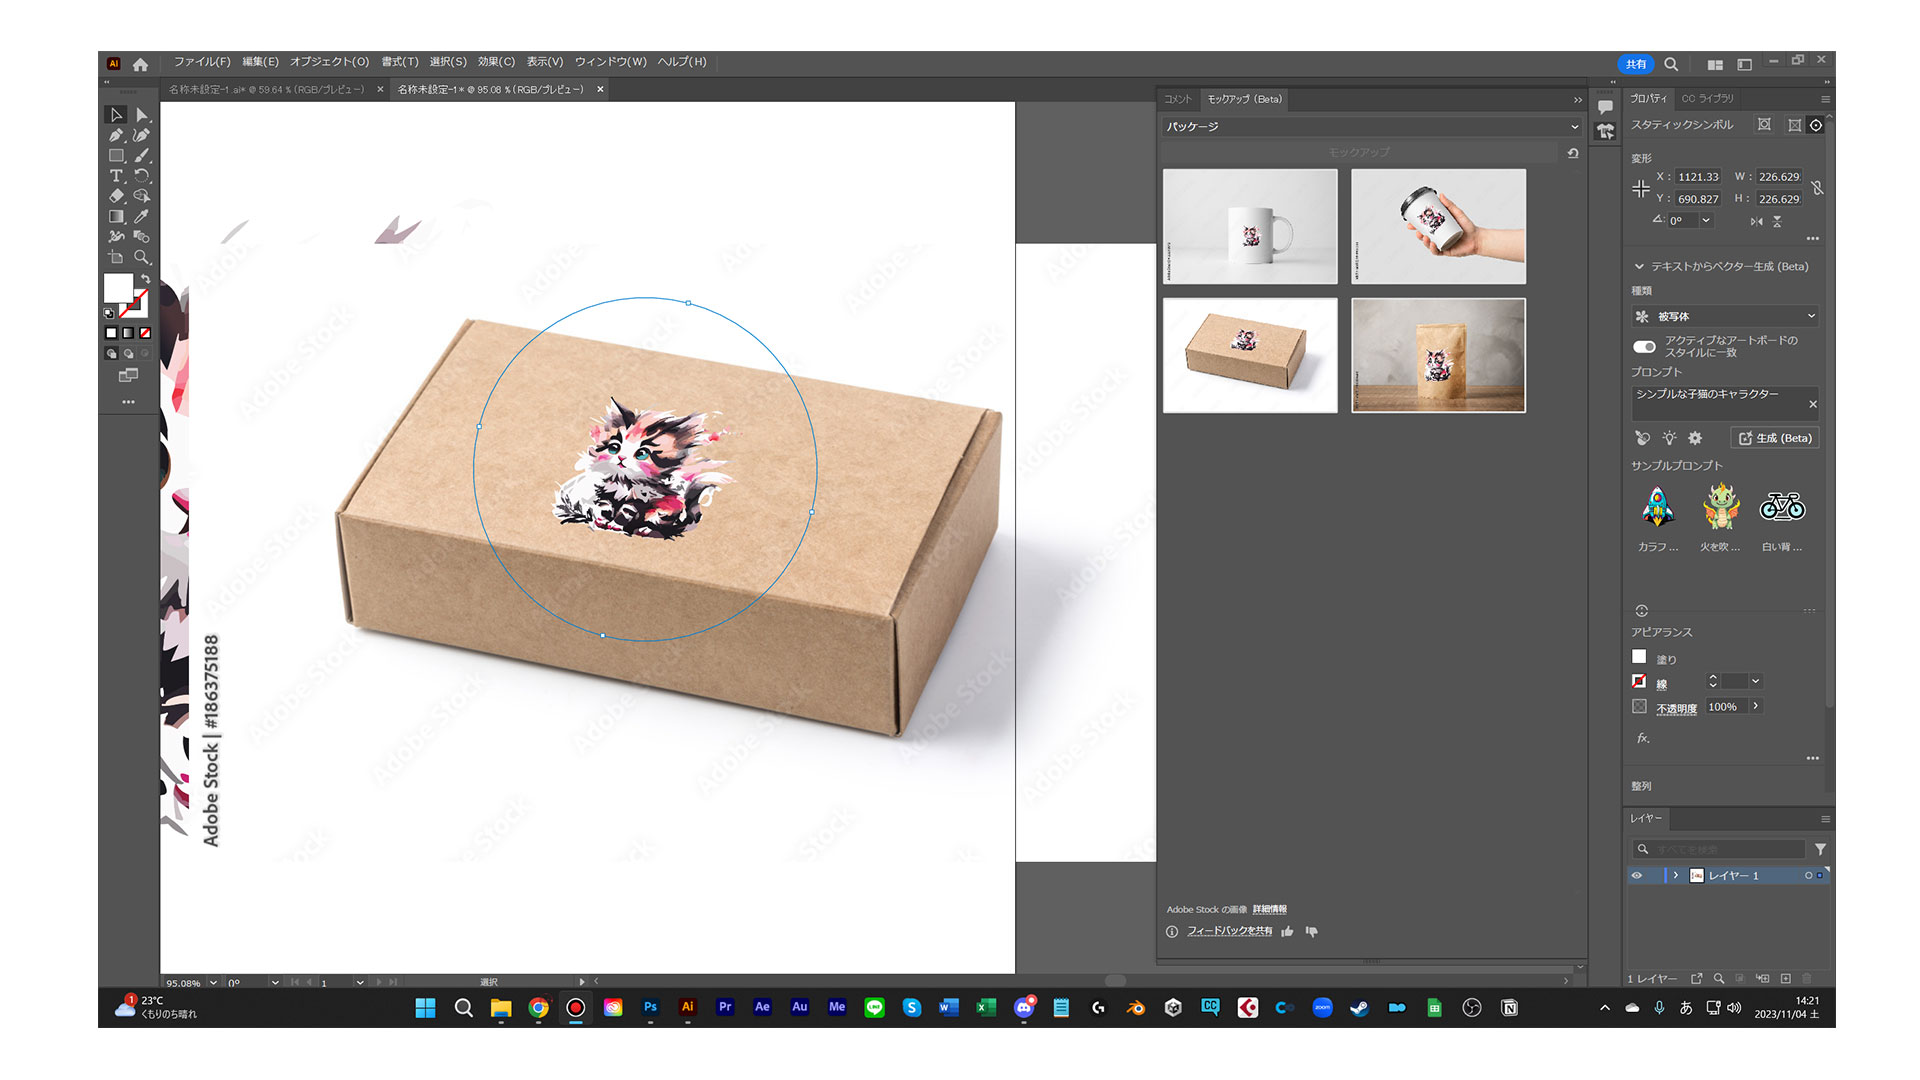Image resolution: width=1920 pixels, height=1080 pixels.
Task: Choose the Eyedropper tool
Action: [142, 216]
